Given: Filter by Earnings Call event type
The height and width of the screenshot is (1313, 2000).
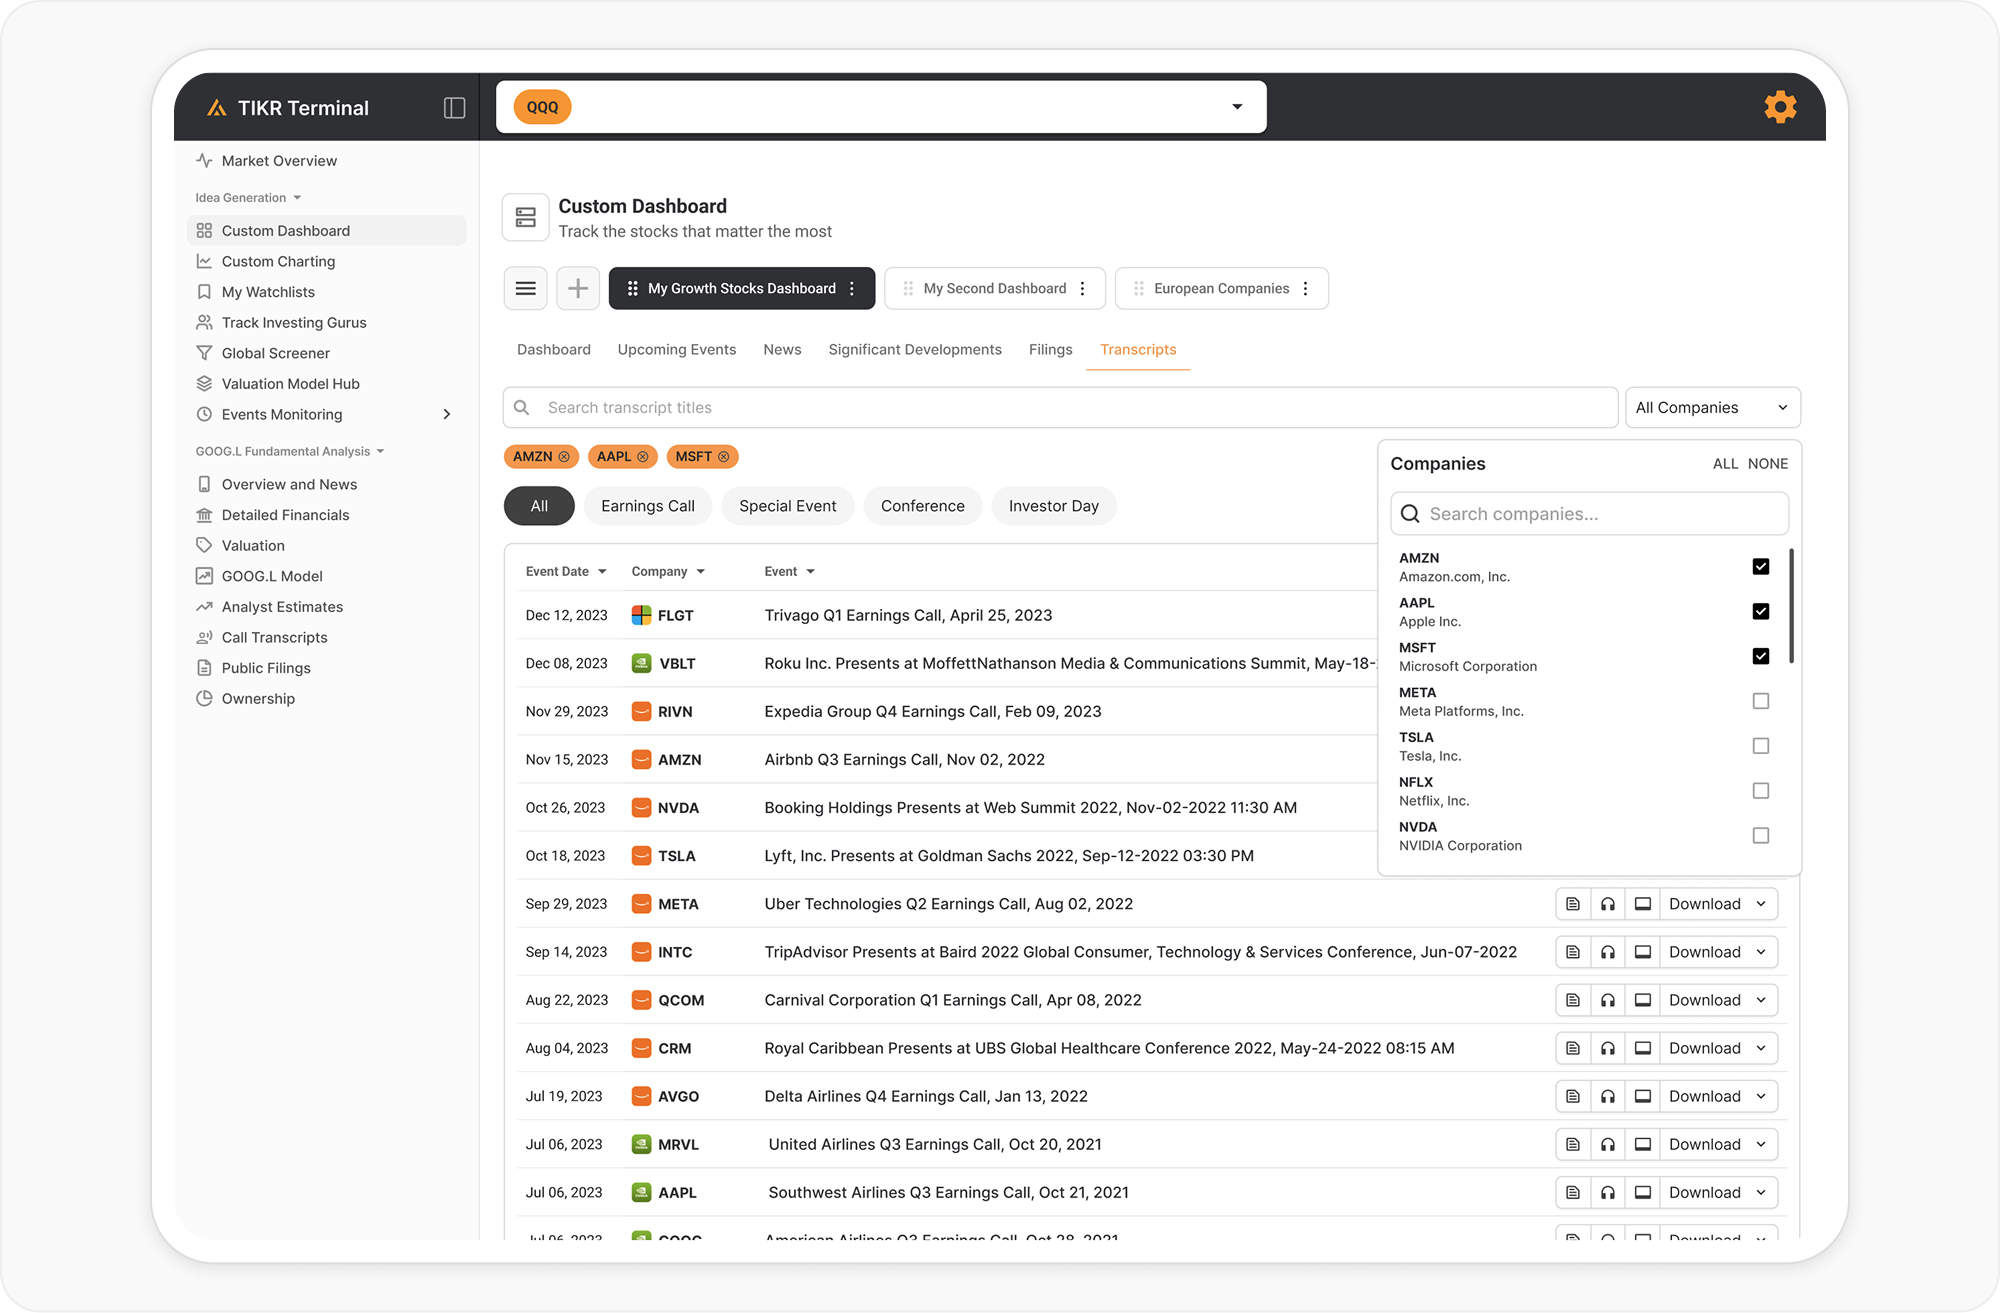Looking at the screenshot, I should tap(648, 506).
